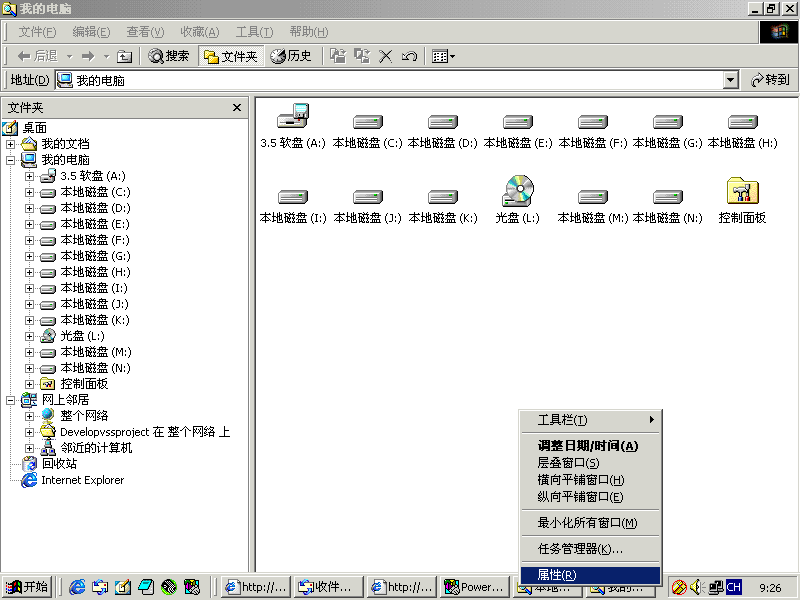The width and height of the screenshot is (800, 600).
Task: Toggle the 搜索 search pane button
Action: point(168,56)
